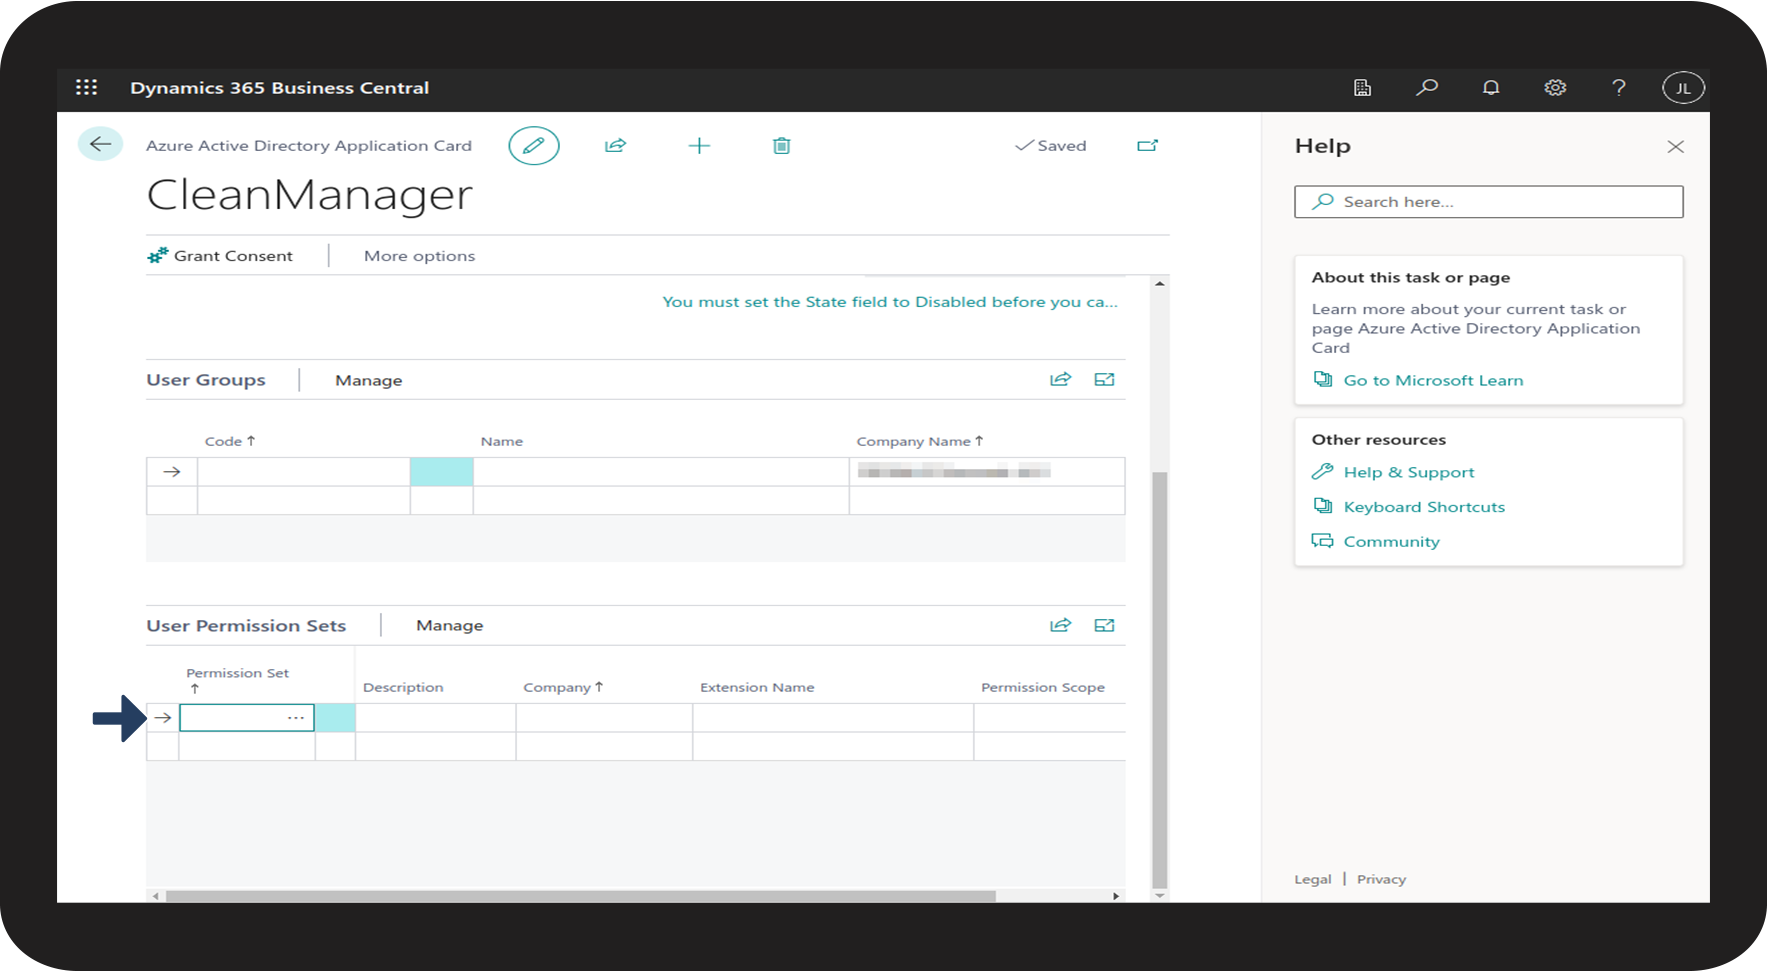Expand the User Permission Sets part

1104,625
